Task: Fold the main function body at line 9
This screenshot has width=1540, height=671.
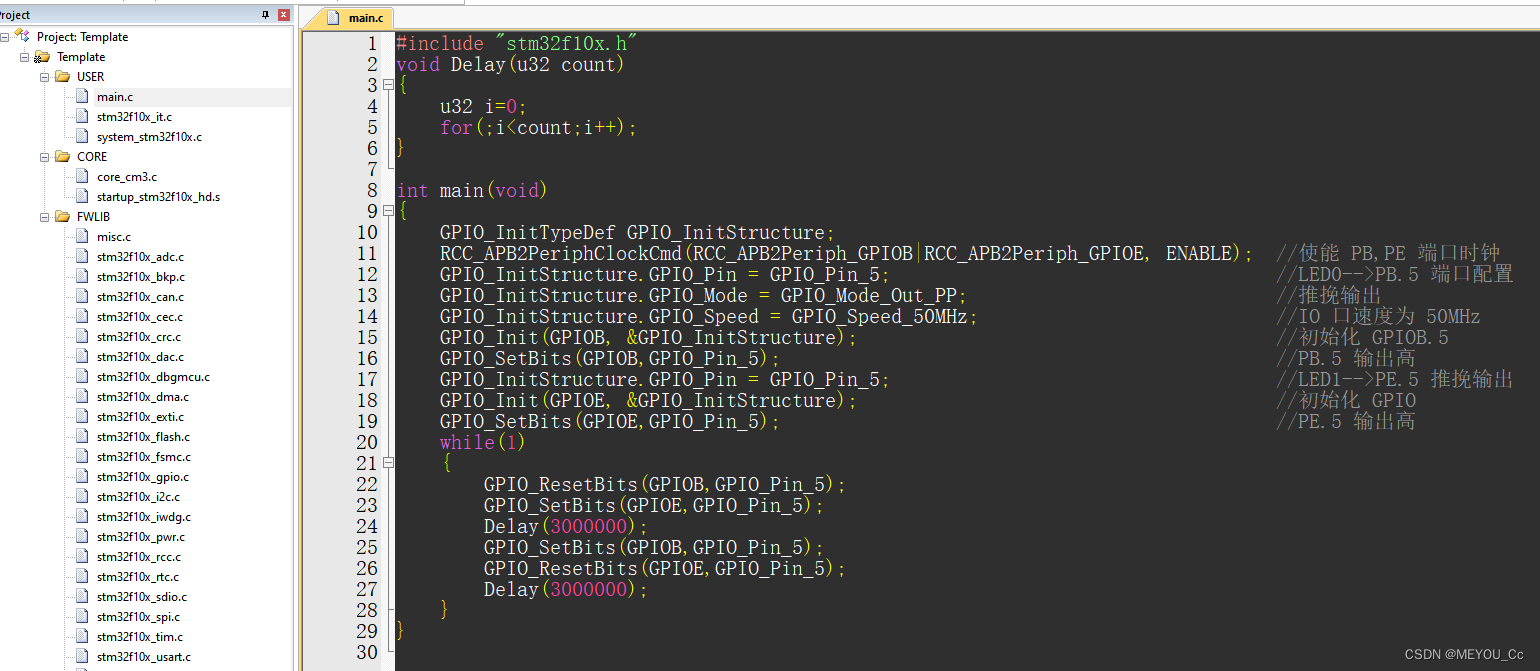Action: pyautogui.click(x=388, y=211)
